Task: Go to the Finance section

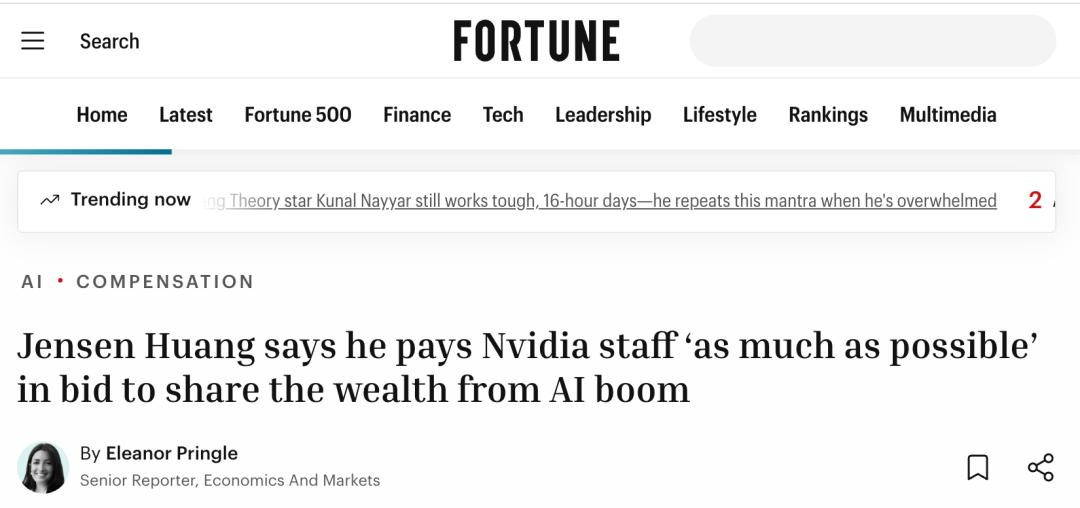Action: [x=417, y=114]
